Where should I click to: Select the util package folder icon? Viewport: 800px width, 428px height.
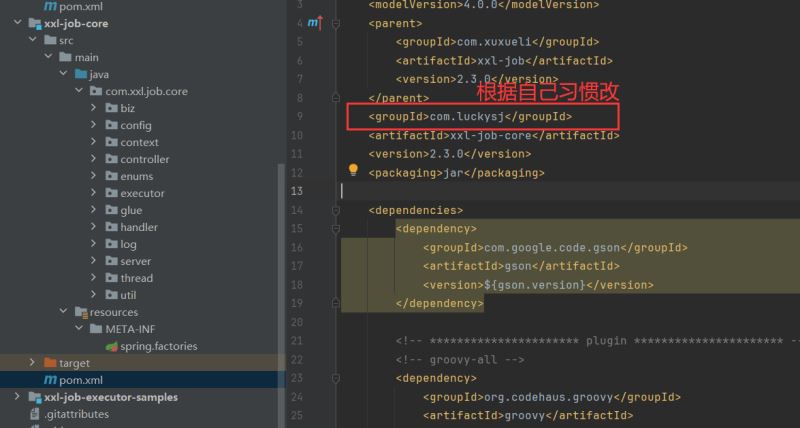pyautogui.click(x=112, y=294)
